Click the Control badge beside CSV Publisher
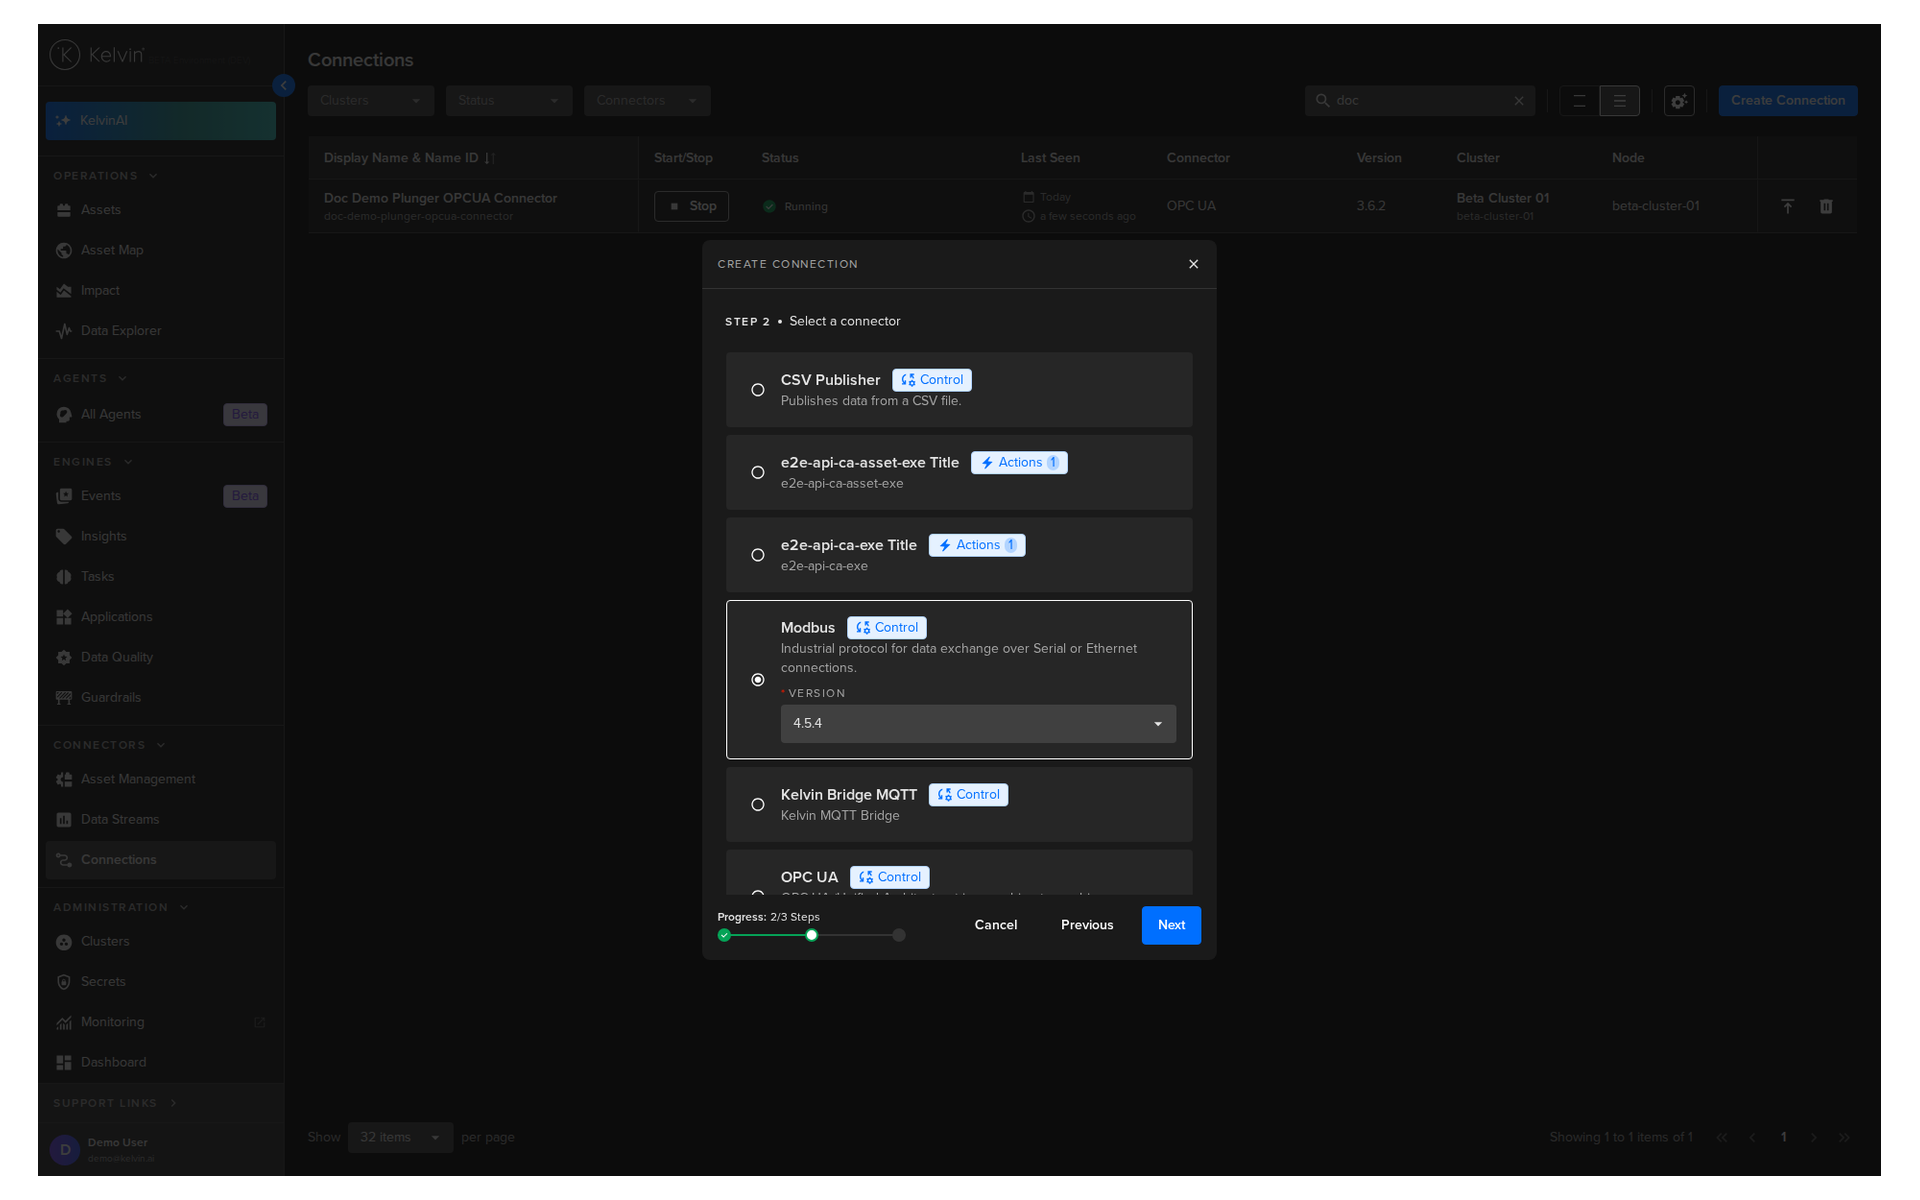The height and width of the screenshot is (1200, 1920). [x=932, y=380]
